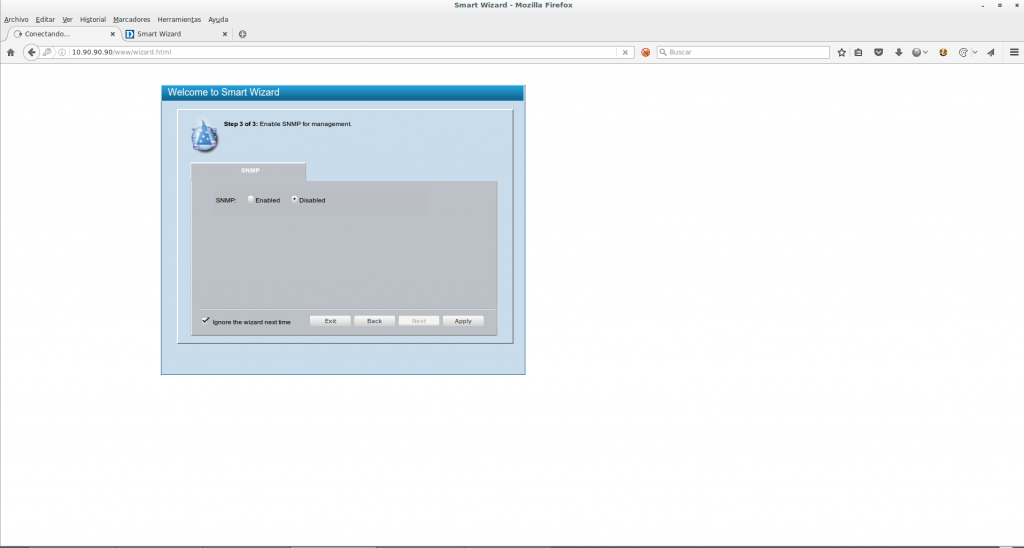Screen dimensions: 1024x548
Task: Select the SNMP Disabled radio button
Action: pos(295,200)
